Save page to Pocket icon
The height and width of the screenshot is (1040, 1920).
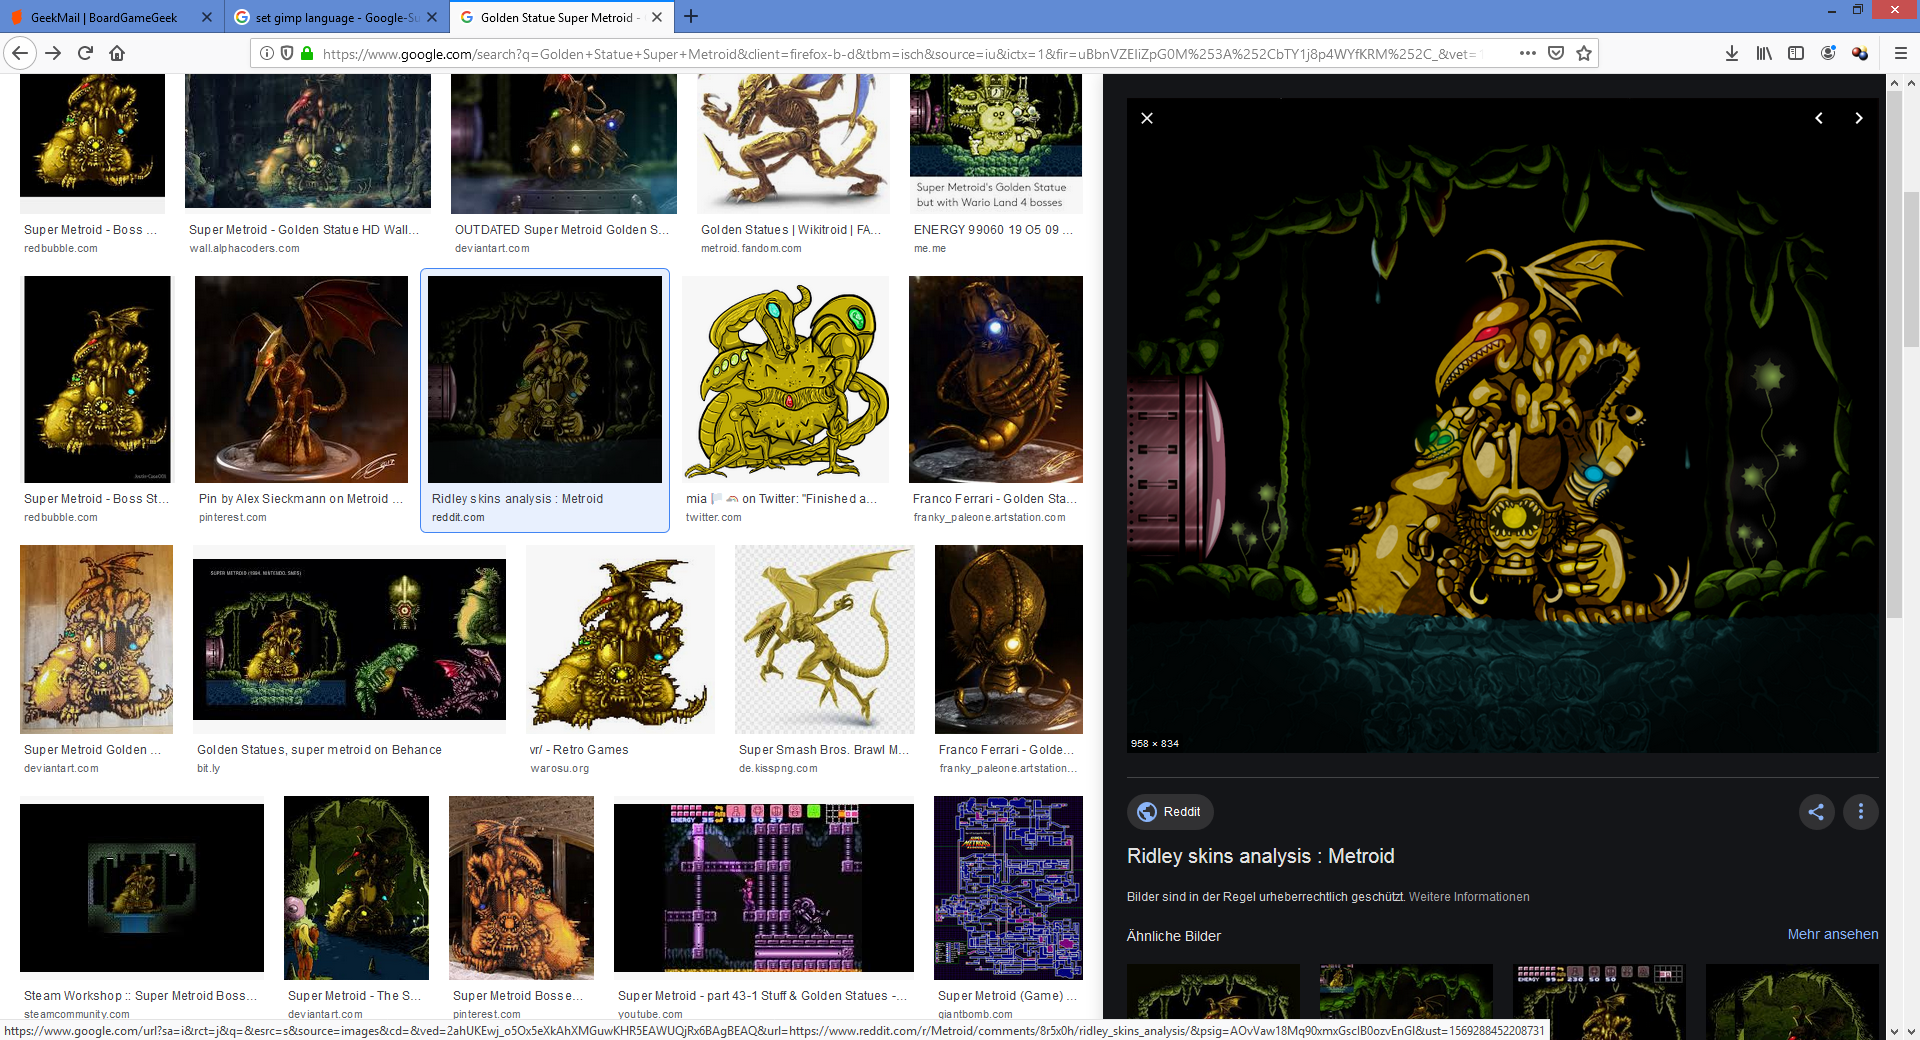(x=1556, y=53)
